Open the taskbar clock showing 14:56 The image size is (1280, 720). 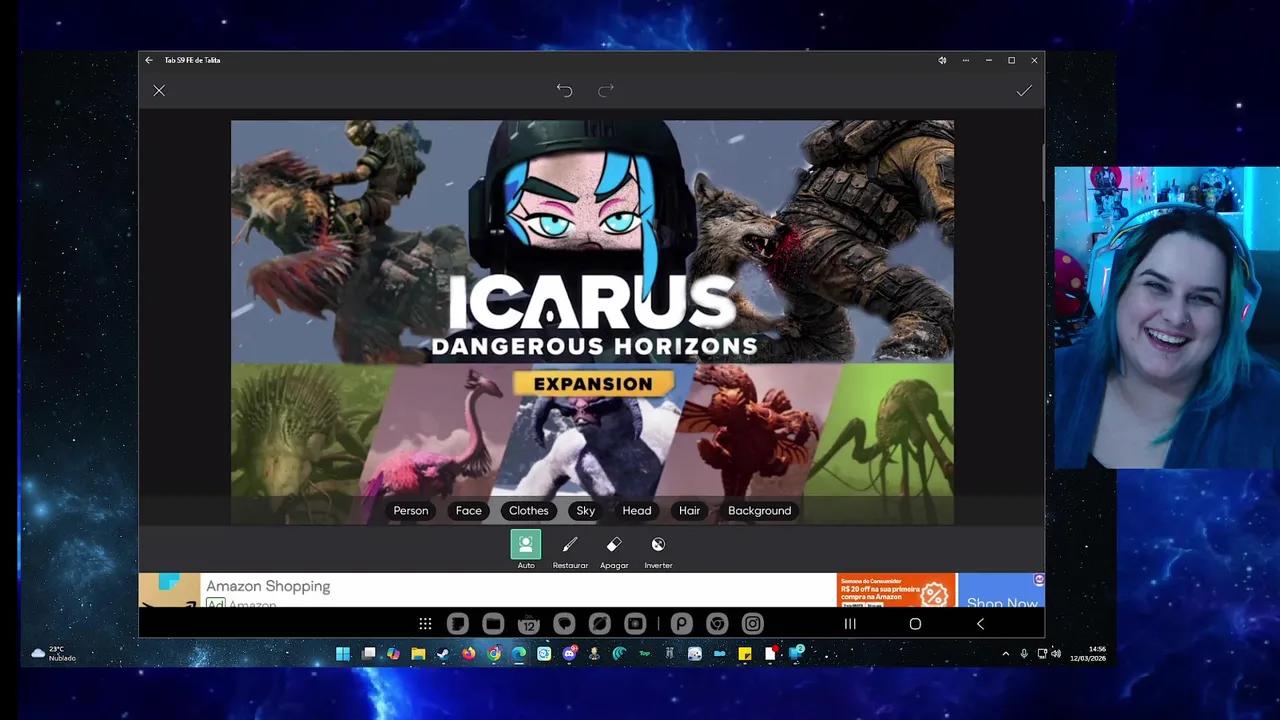coord(1086,654)
